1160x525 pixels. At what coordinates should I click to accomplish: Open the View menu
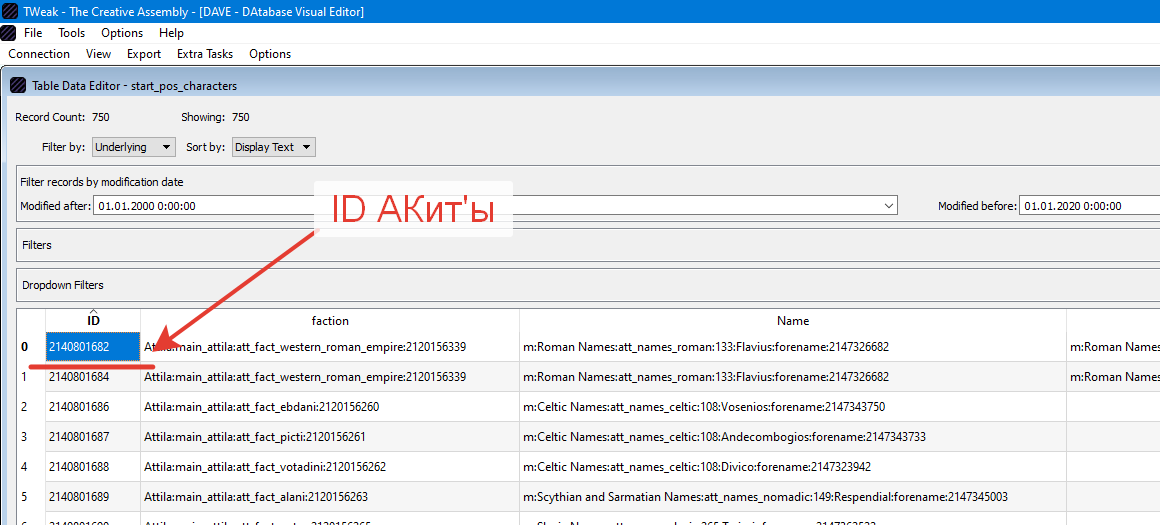point(98,54)
